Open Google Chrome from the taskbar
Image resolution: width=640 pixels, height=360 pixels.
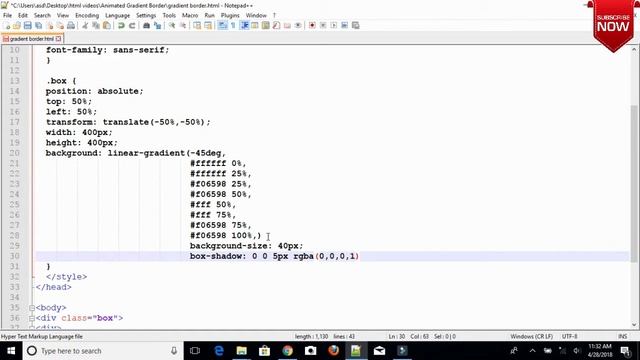[x=287, y=351]
